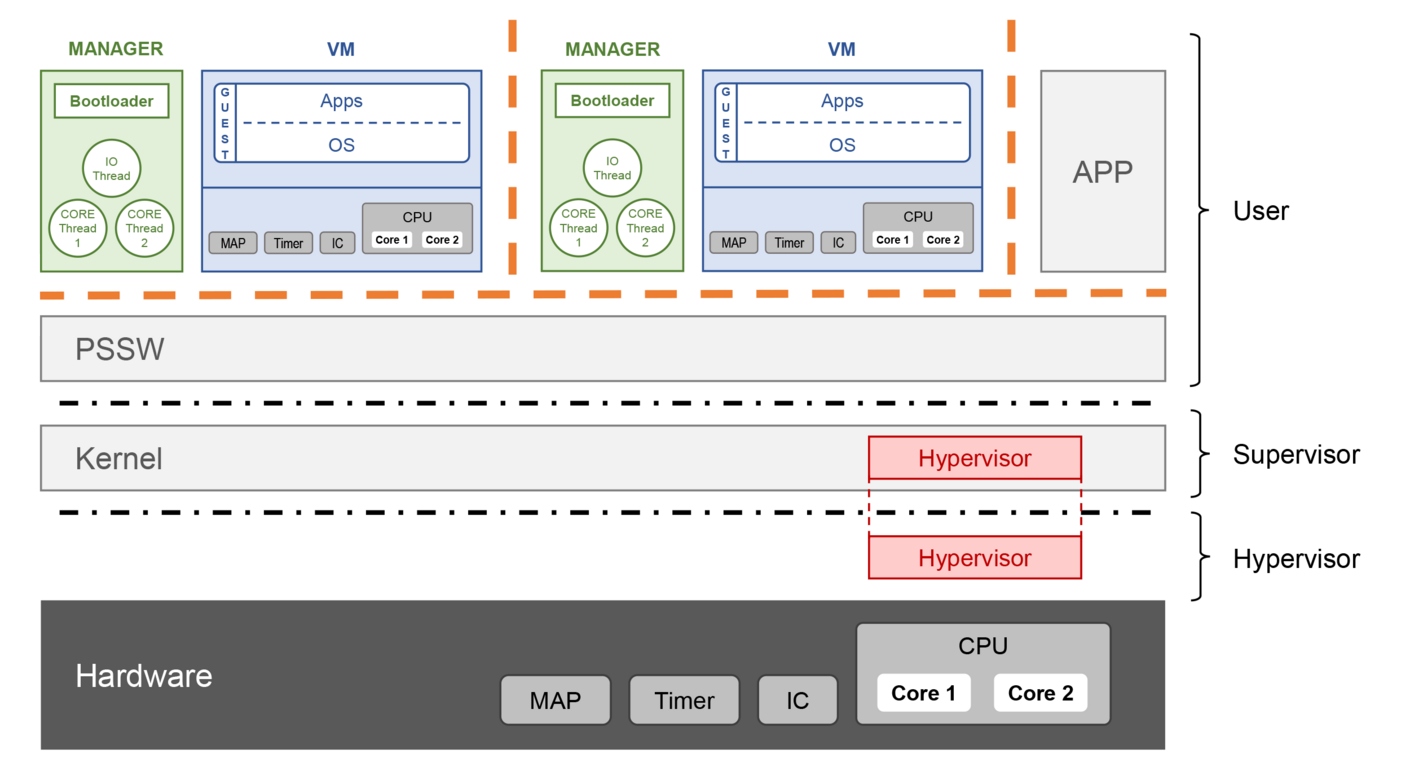Select the IC block in the second VM
The image size is (1410, 771).
(838, 242)
